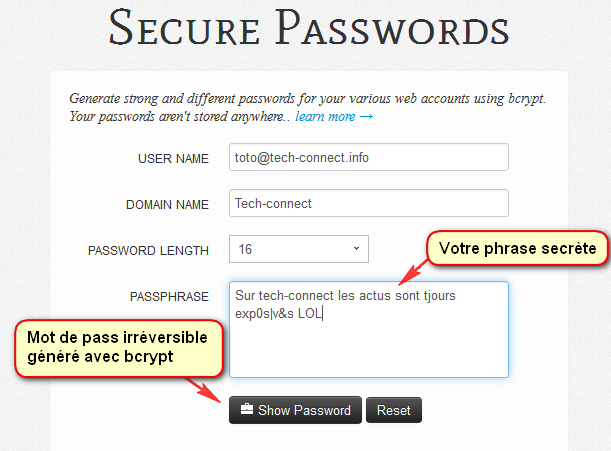Click the PASSPHRASE label
Image resolution: width=611 pixels, height=451 pixels.
click(x=169, y=297)
